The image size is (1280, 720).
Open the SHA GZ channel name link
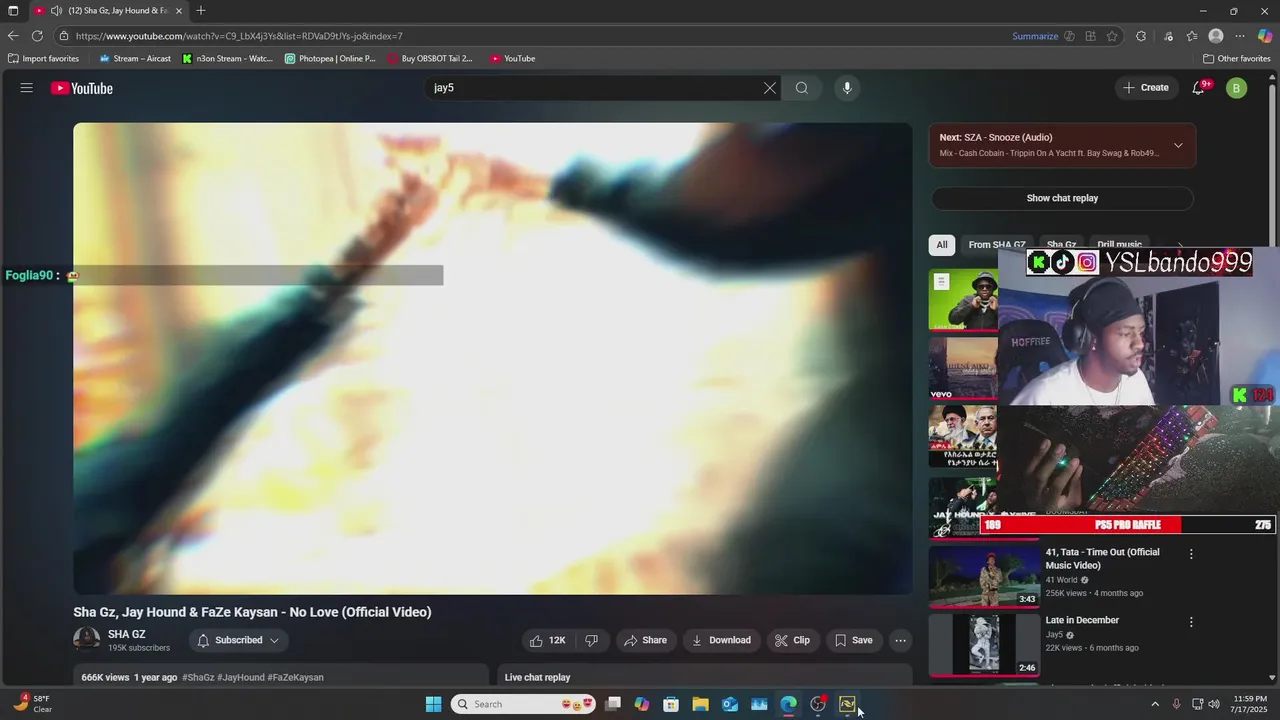point(127,634)
